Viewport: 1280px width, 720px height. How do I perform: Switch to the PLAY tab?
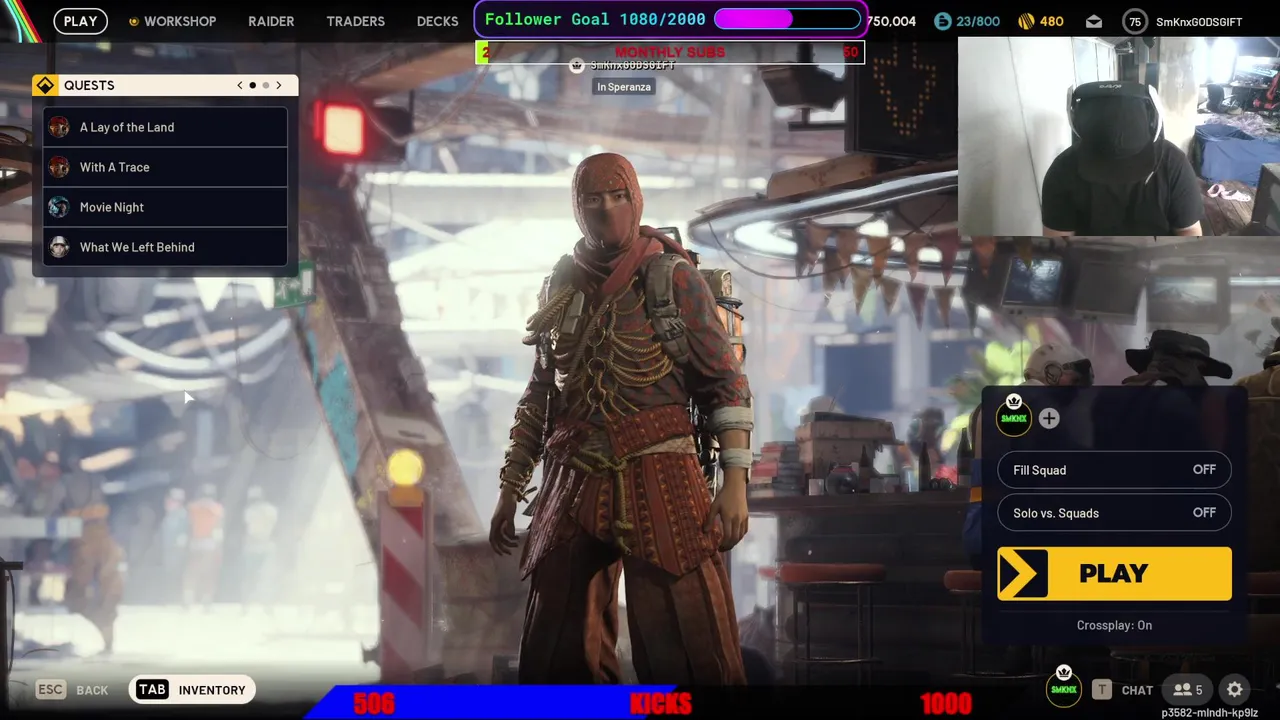[x=81, y=21]
